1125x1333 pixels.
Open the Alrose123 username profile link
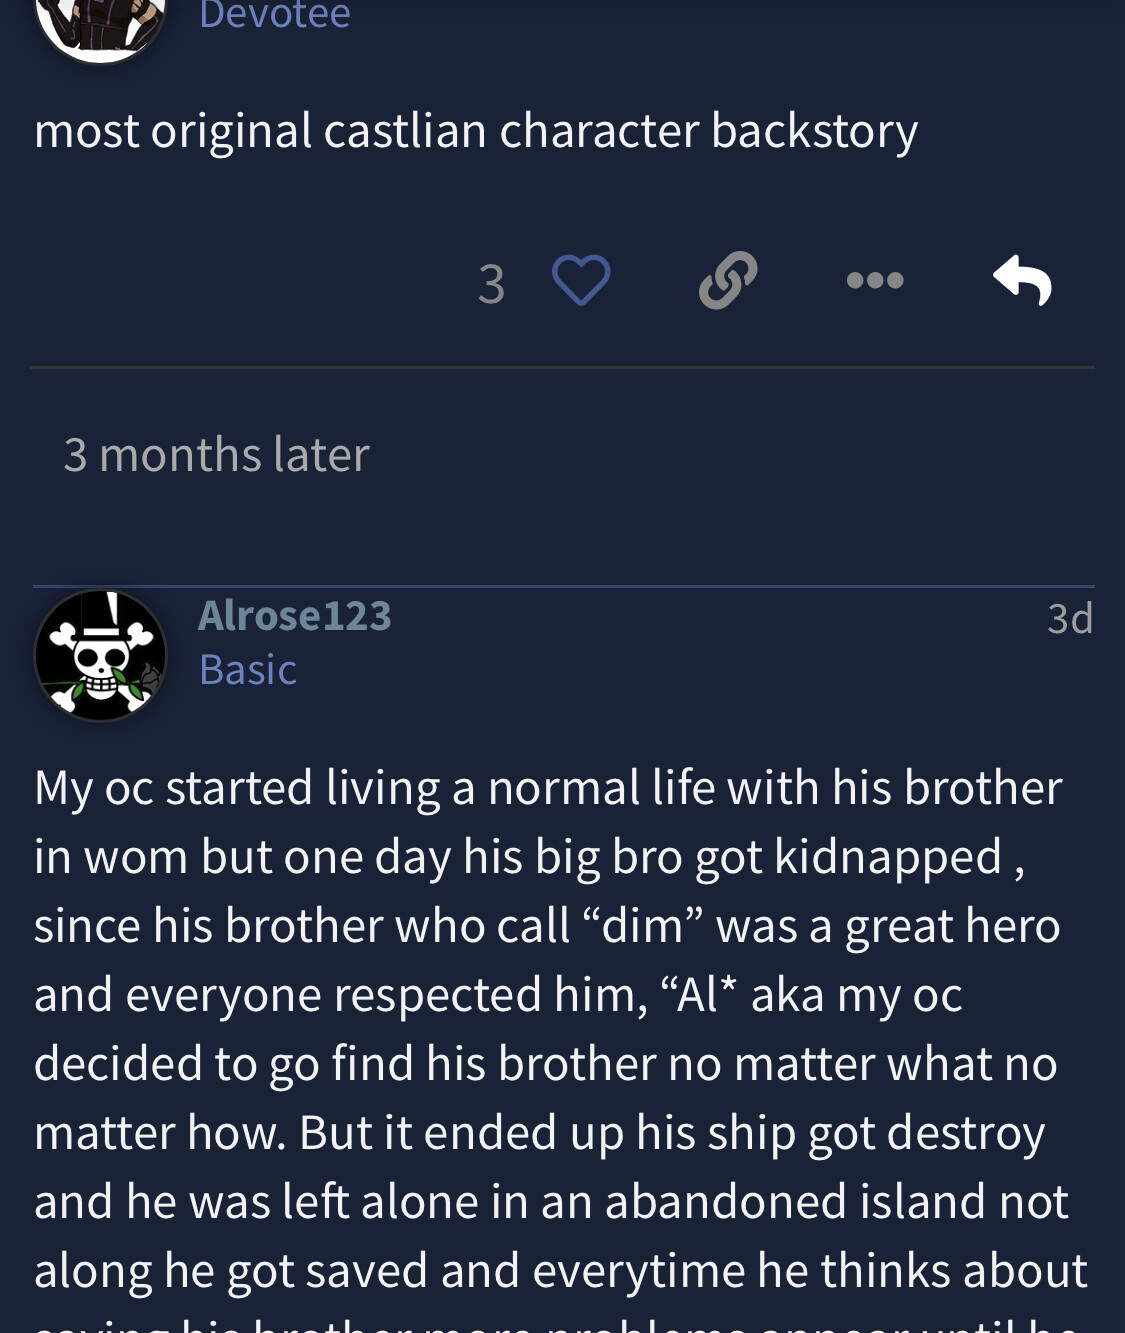tap(295, 616)
